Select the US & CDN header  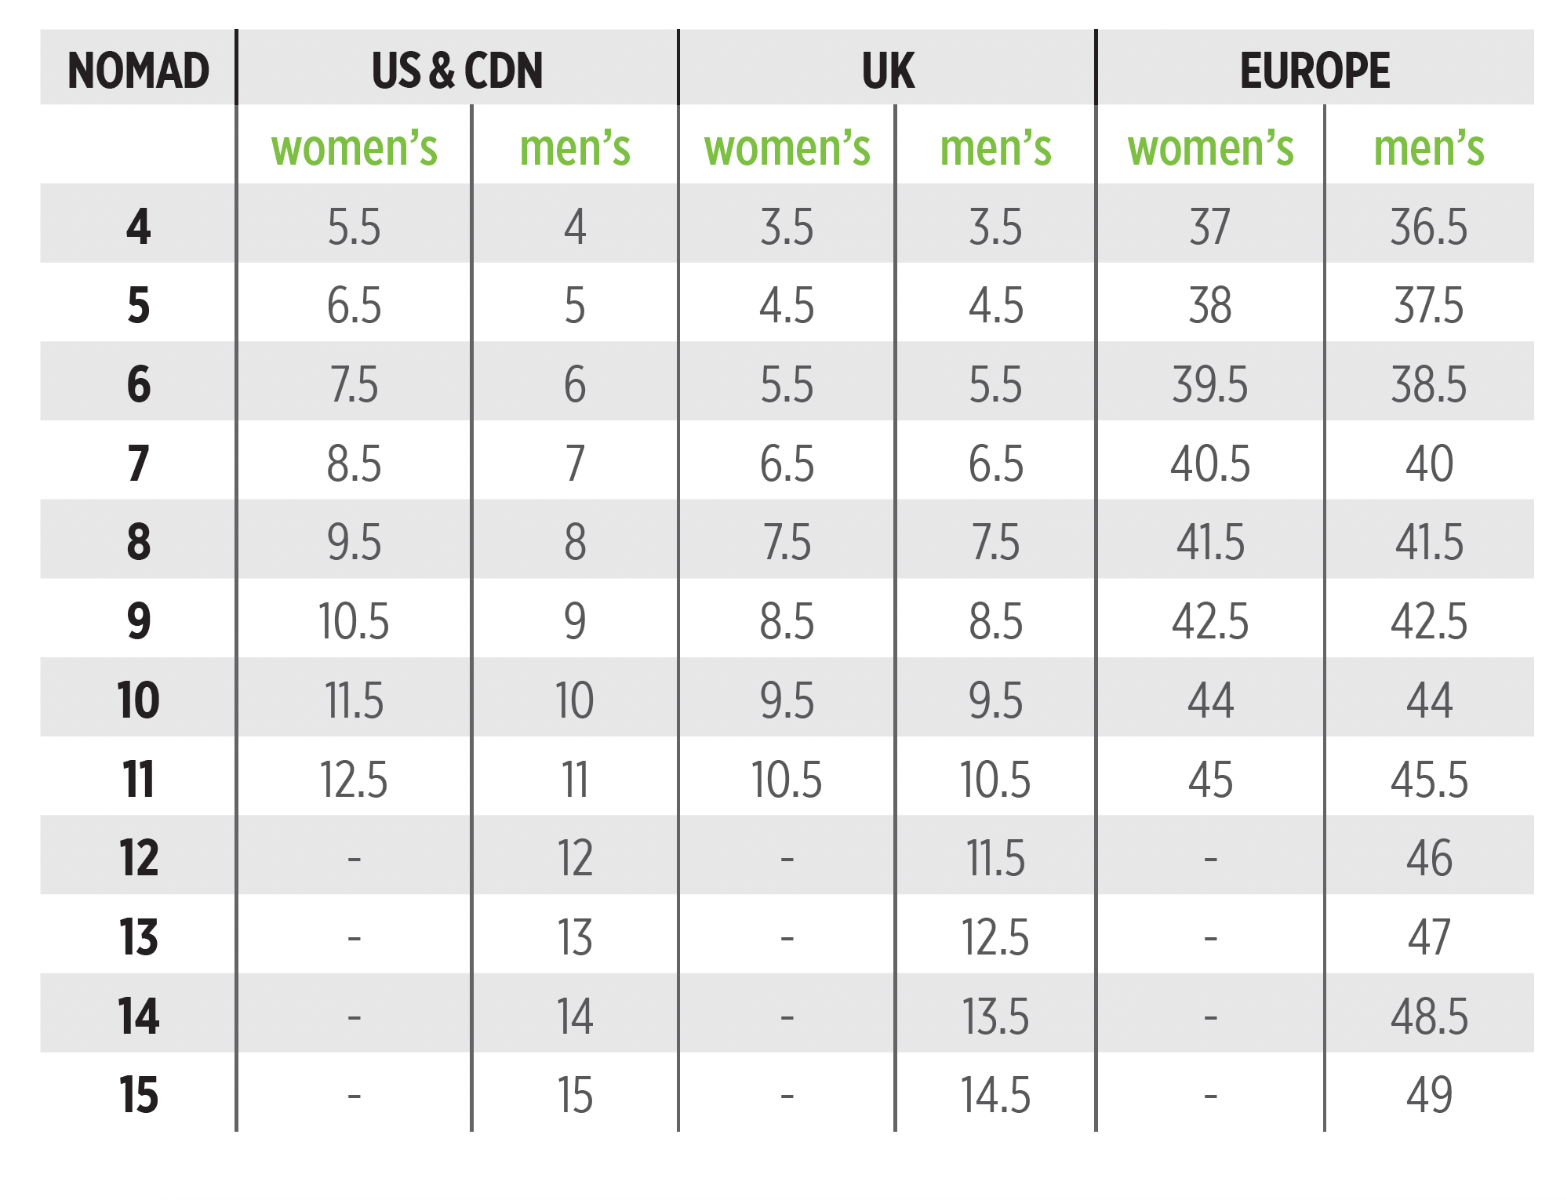(x=457, y=71)
